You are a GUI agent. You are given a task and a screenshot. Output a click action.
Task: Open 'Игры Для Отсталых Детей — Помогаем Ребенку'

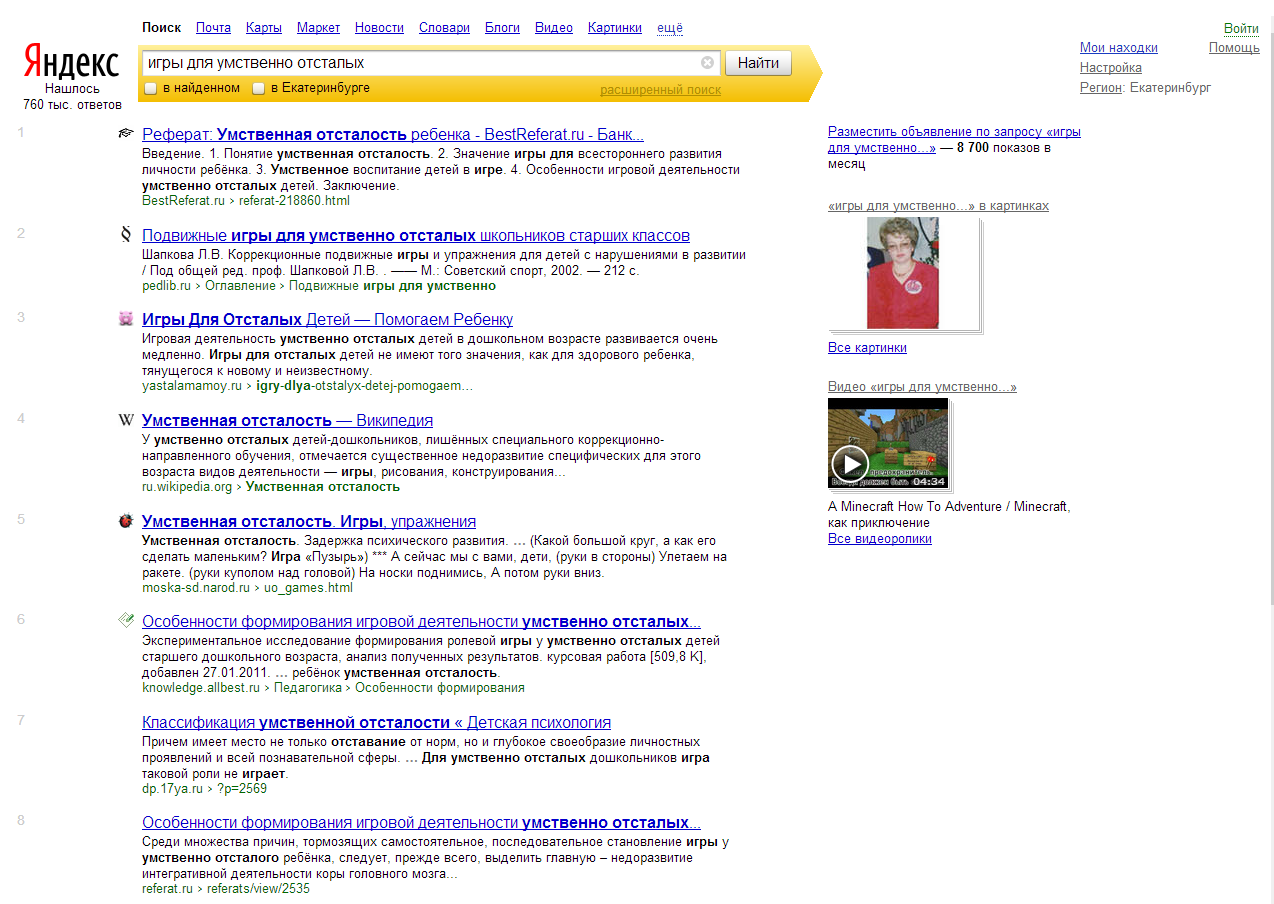point(327,320)
